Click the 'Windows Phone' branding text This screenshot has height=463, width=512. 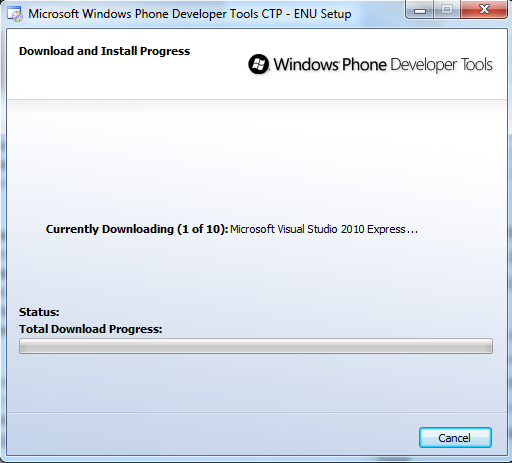[330, 65]
